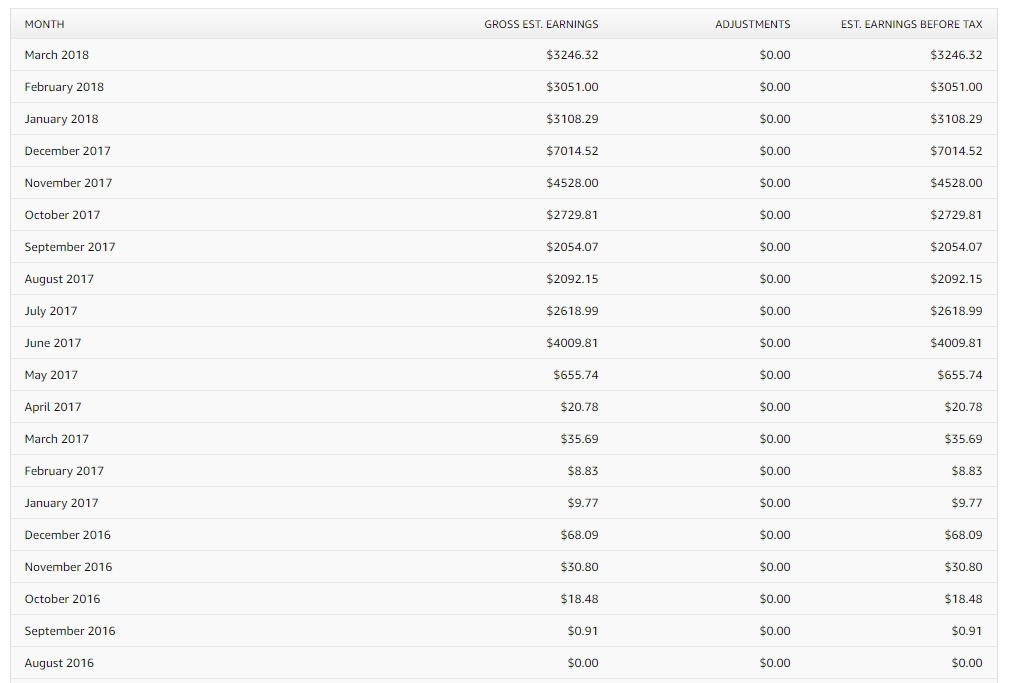Screen dimensions: 1009x683
Task: Click before-tax earnings $4528.00 for November 2017
Action: (956, 183)
